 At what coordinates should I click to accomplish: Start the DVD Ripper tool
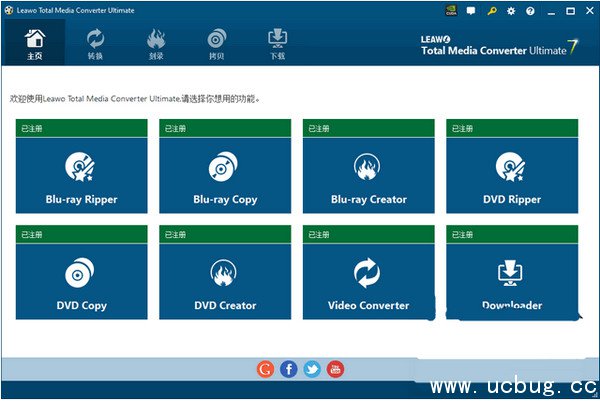point(511,174)
